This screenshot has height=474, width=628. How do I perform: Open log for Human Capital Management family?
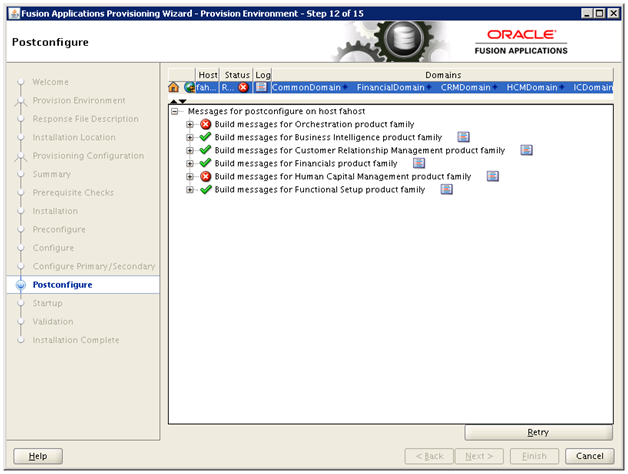(x=493, y=176)
